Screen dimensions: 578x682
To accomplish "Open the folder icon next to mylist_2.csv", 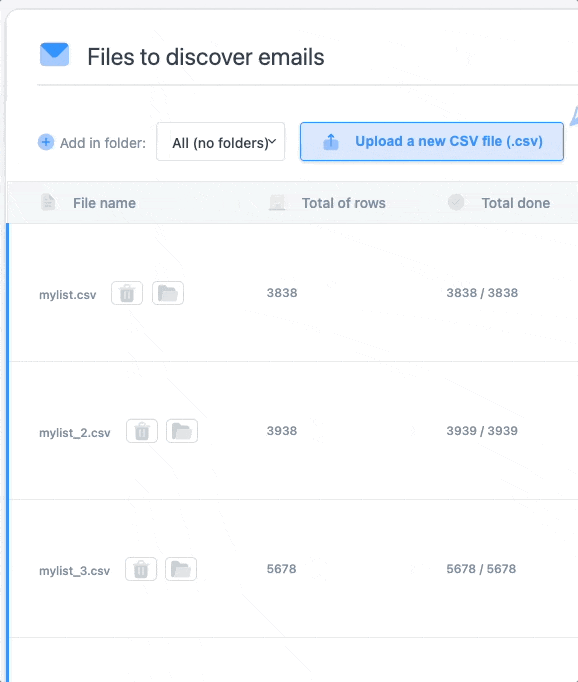I will pos(182,431).
